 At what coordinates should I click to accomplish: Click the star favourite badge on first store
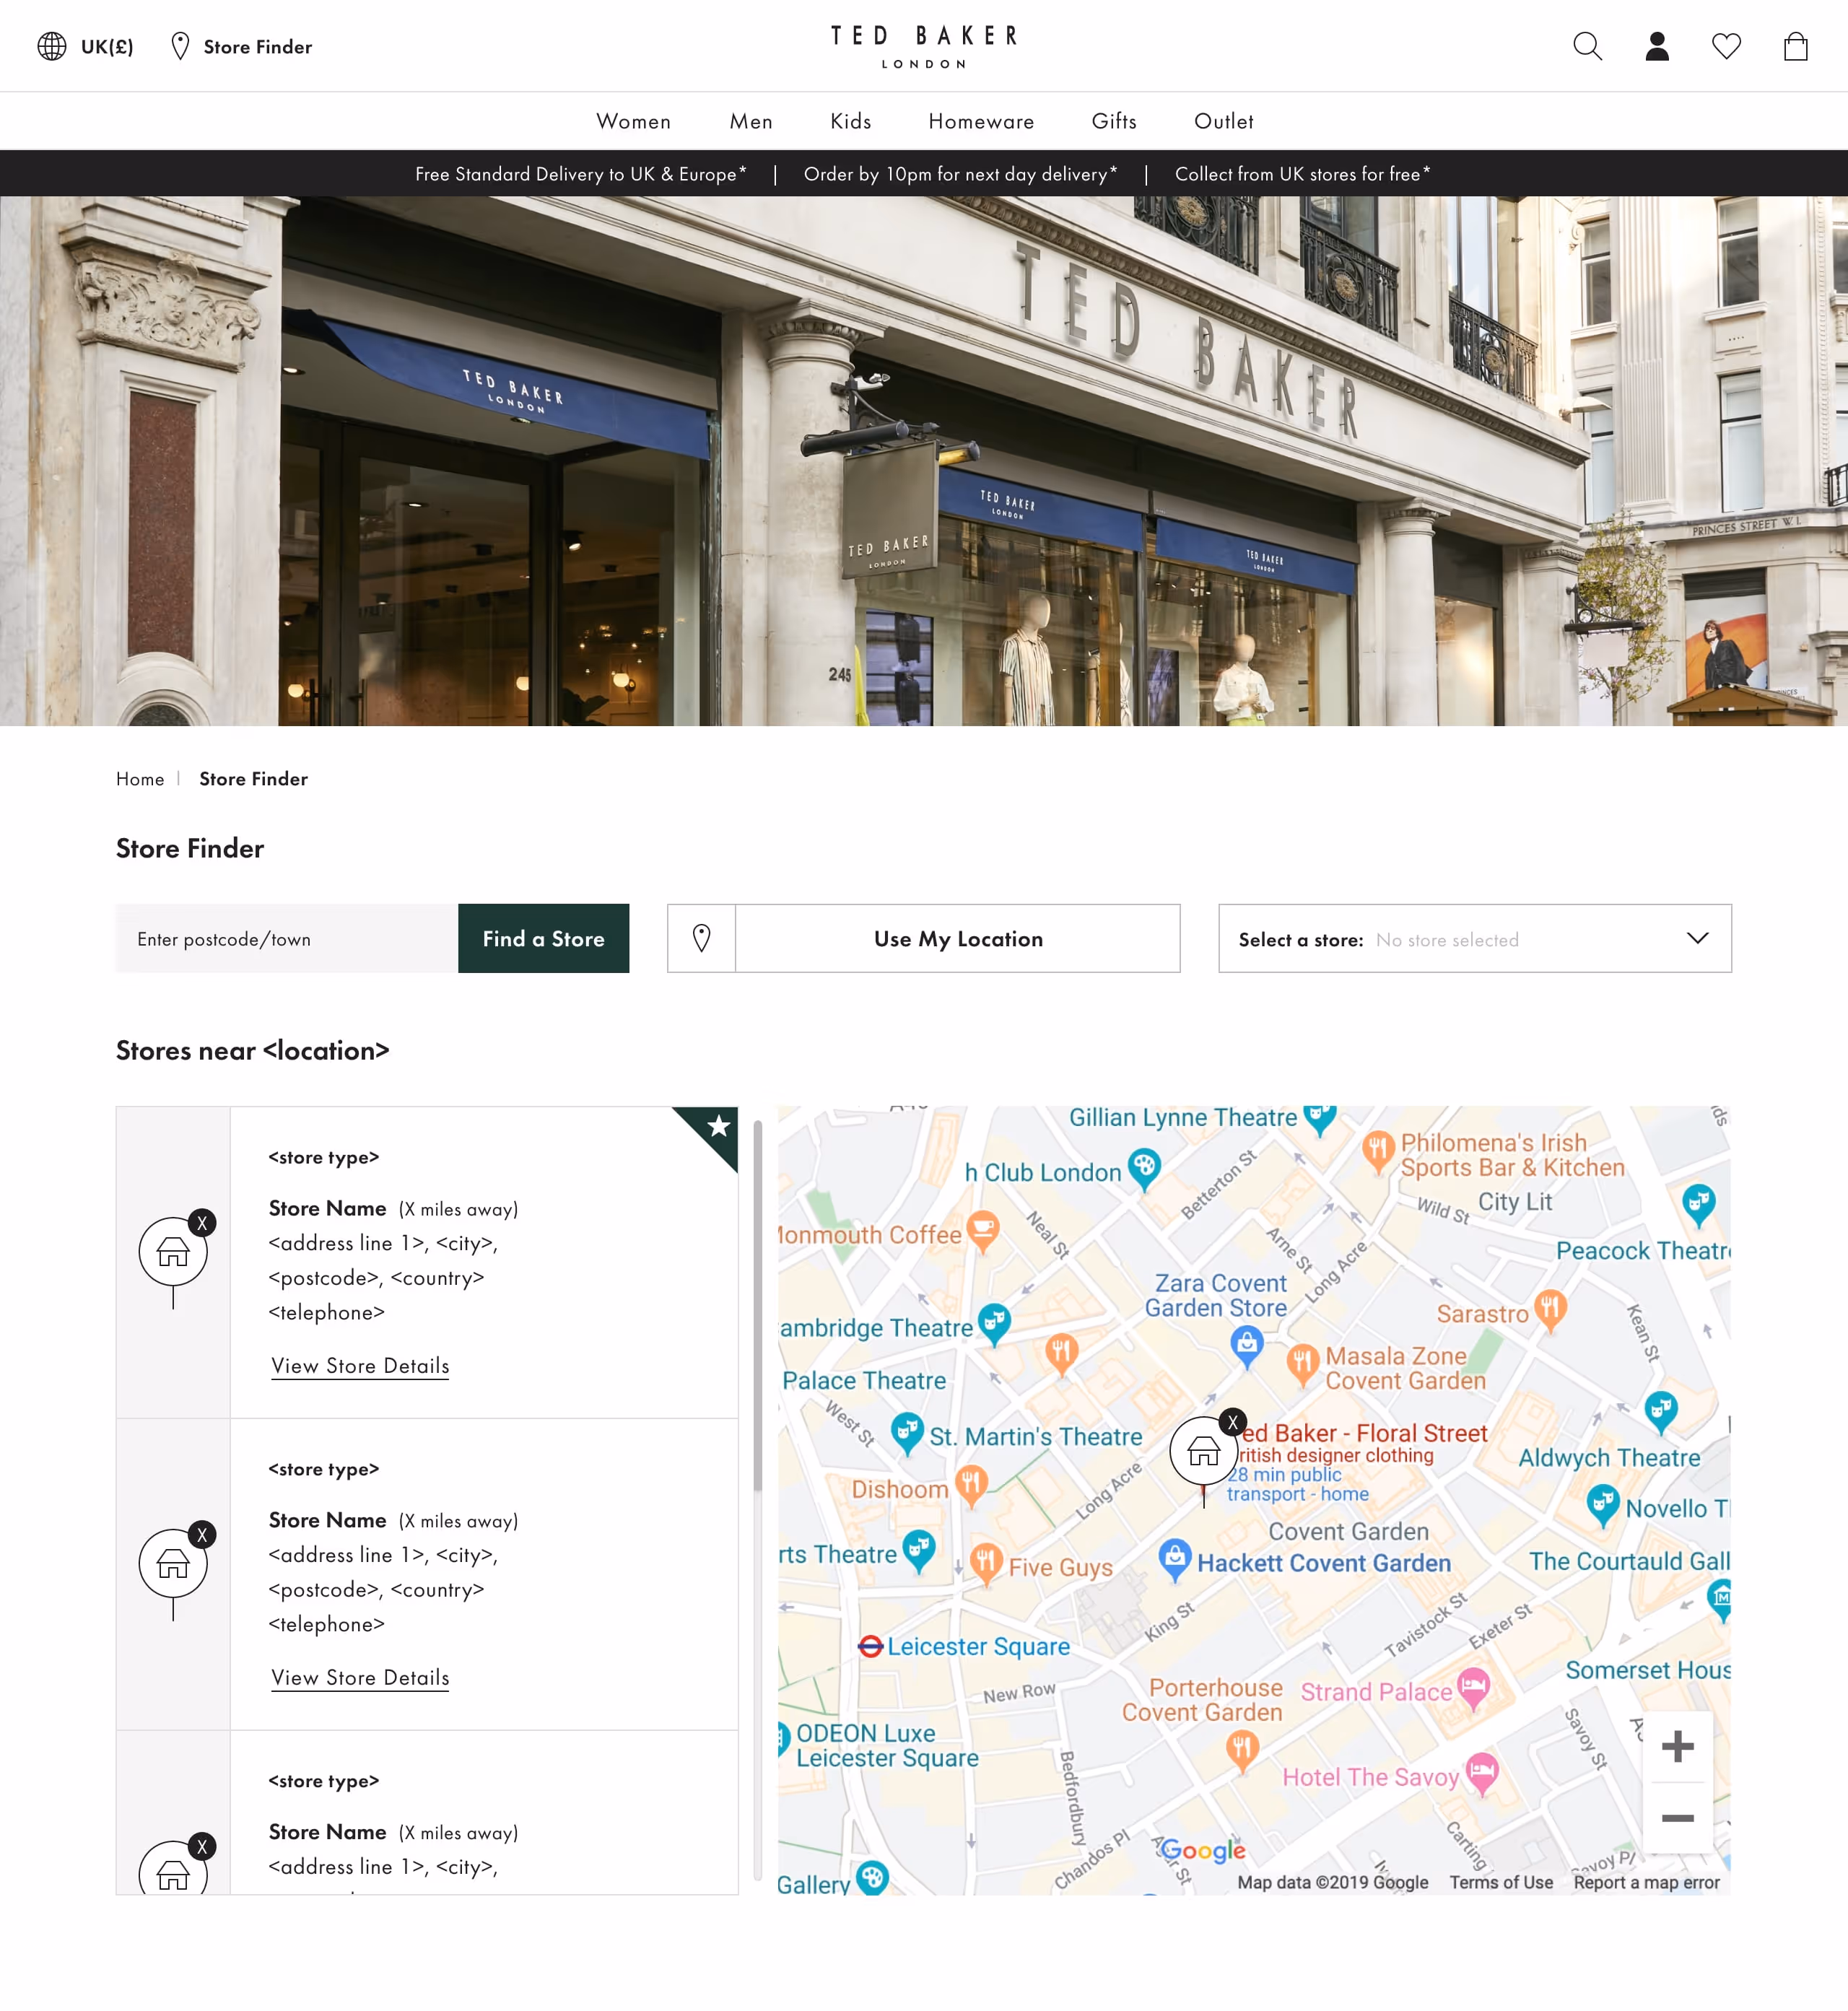click(718, 1126)
